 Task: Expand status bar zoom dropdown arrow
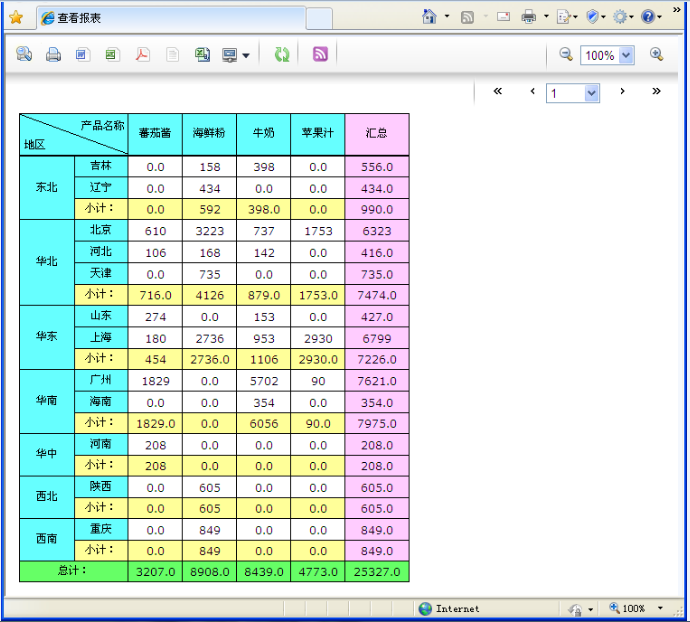tap(660, 608)
